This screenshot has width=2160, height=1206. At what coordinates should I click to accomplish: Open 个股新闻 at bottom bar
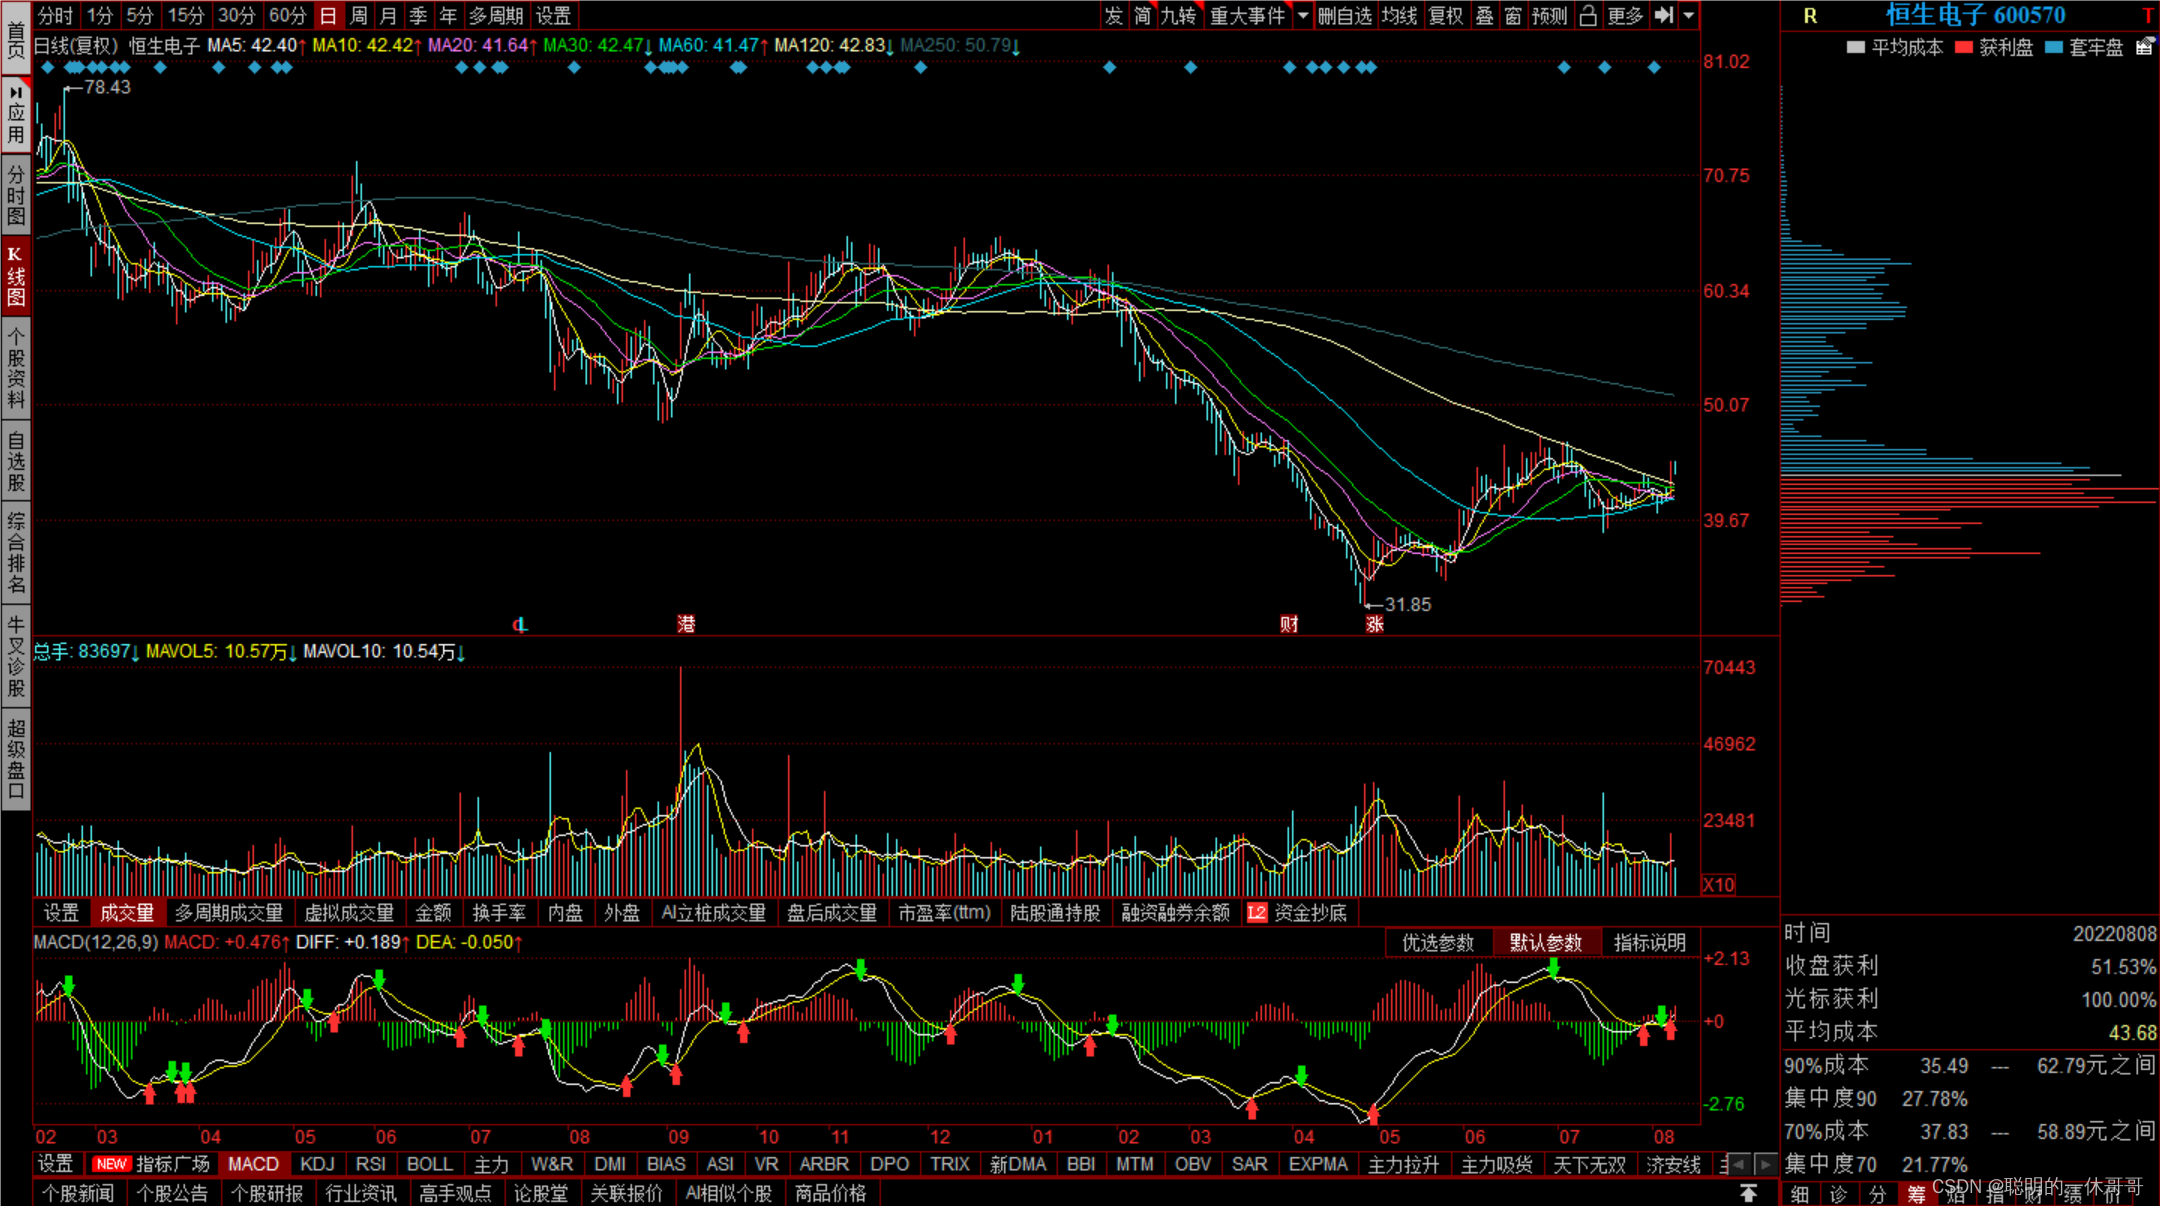tap(78, 1193)
